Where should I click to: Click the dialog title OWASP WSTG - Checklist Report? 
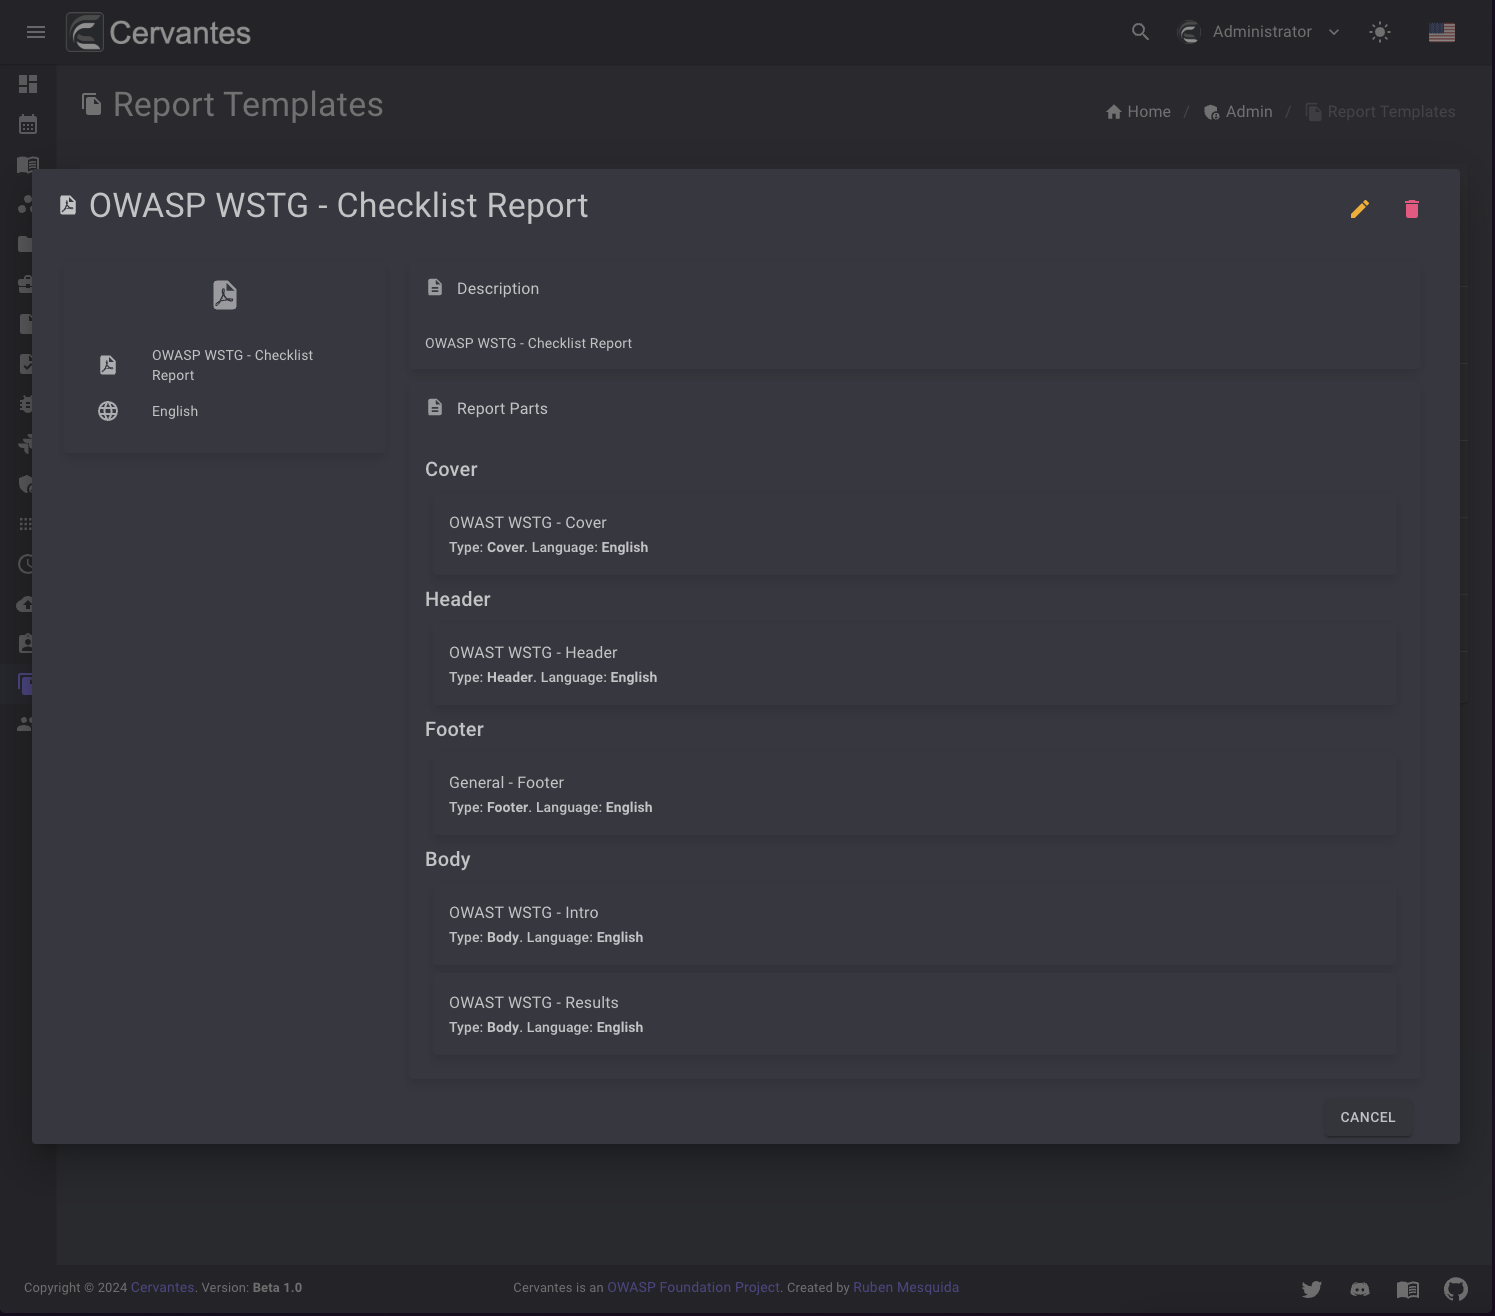click(339, 205)
